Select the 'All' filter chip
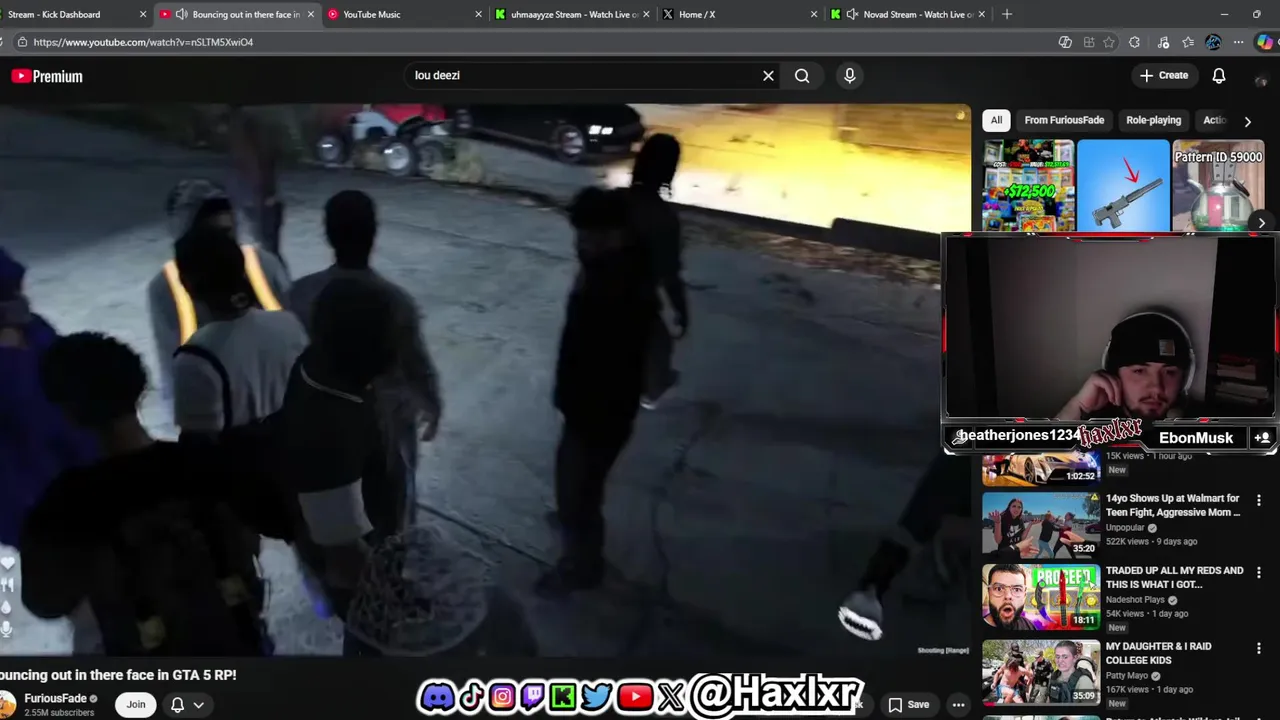The width and height of the screenshot is (1280, 720). tap(996, 120)
